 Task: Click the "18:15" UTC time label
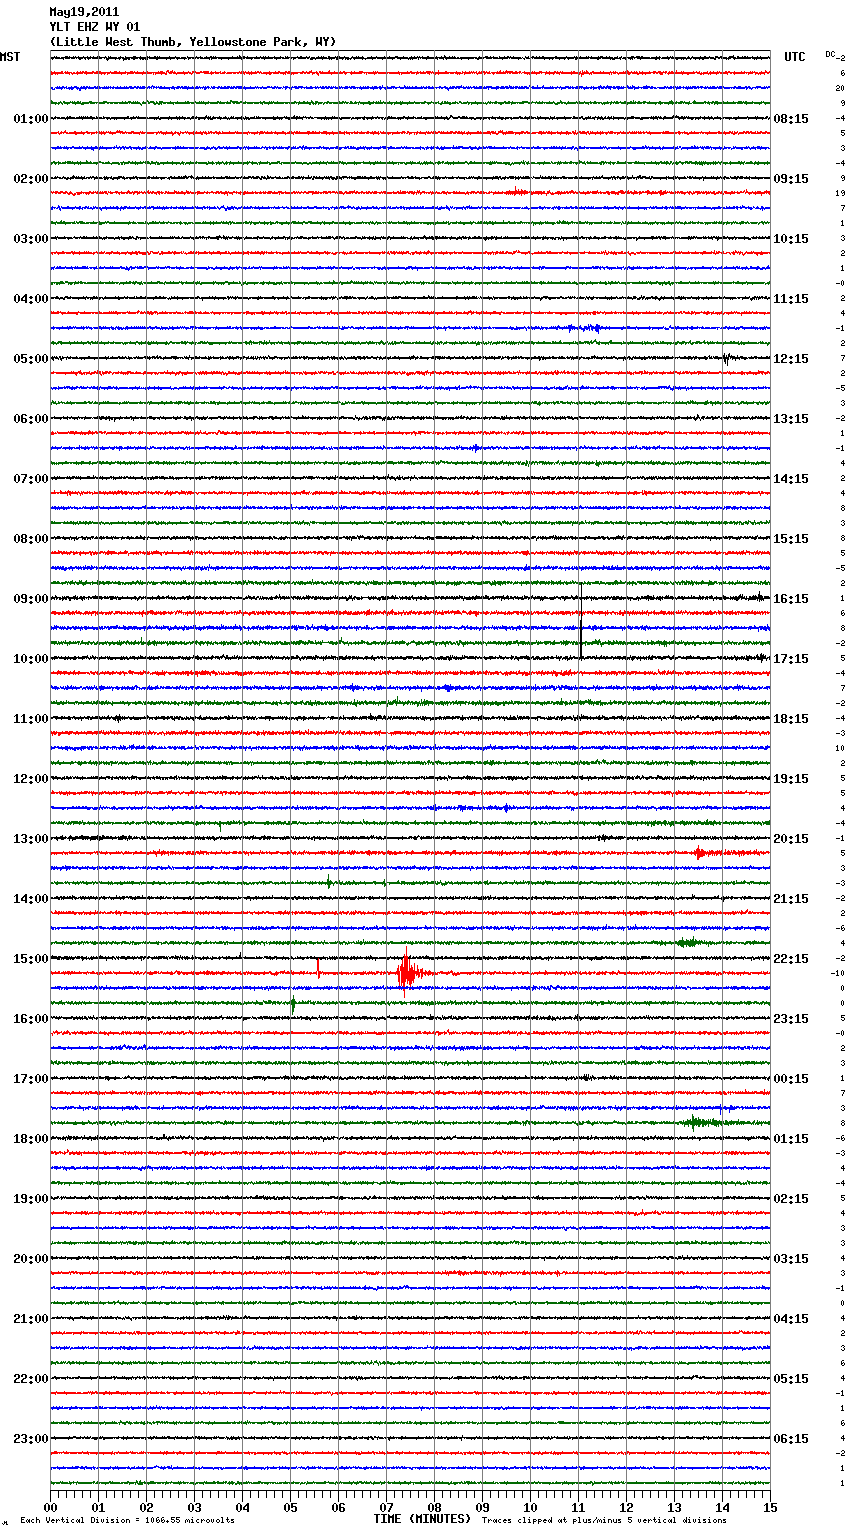tap(791, 719)
